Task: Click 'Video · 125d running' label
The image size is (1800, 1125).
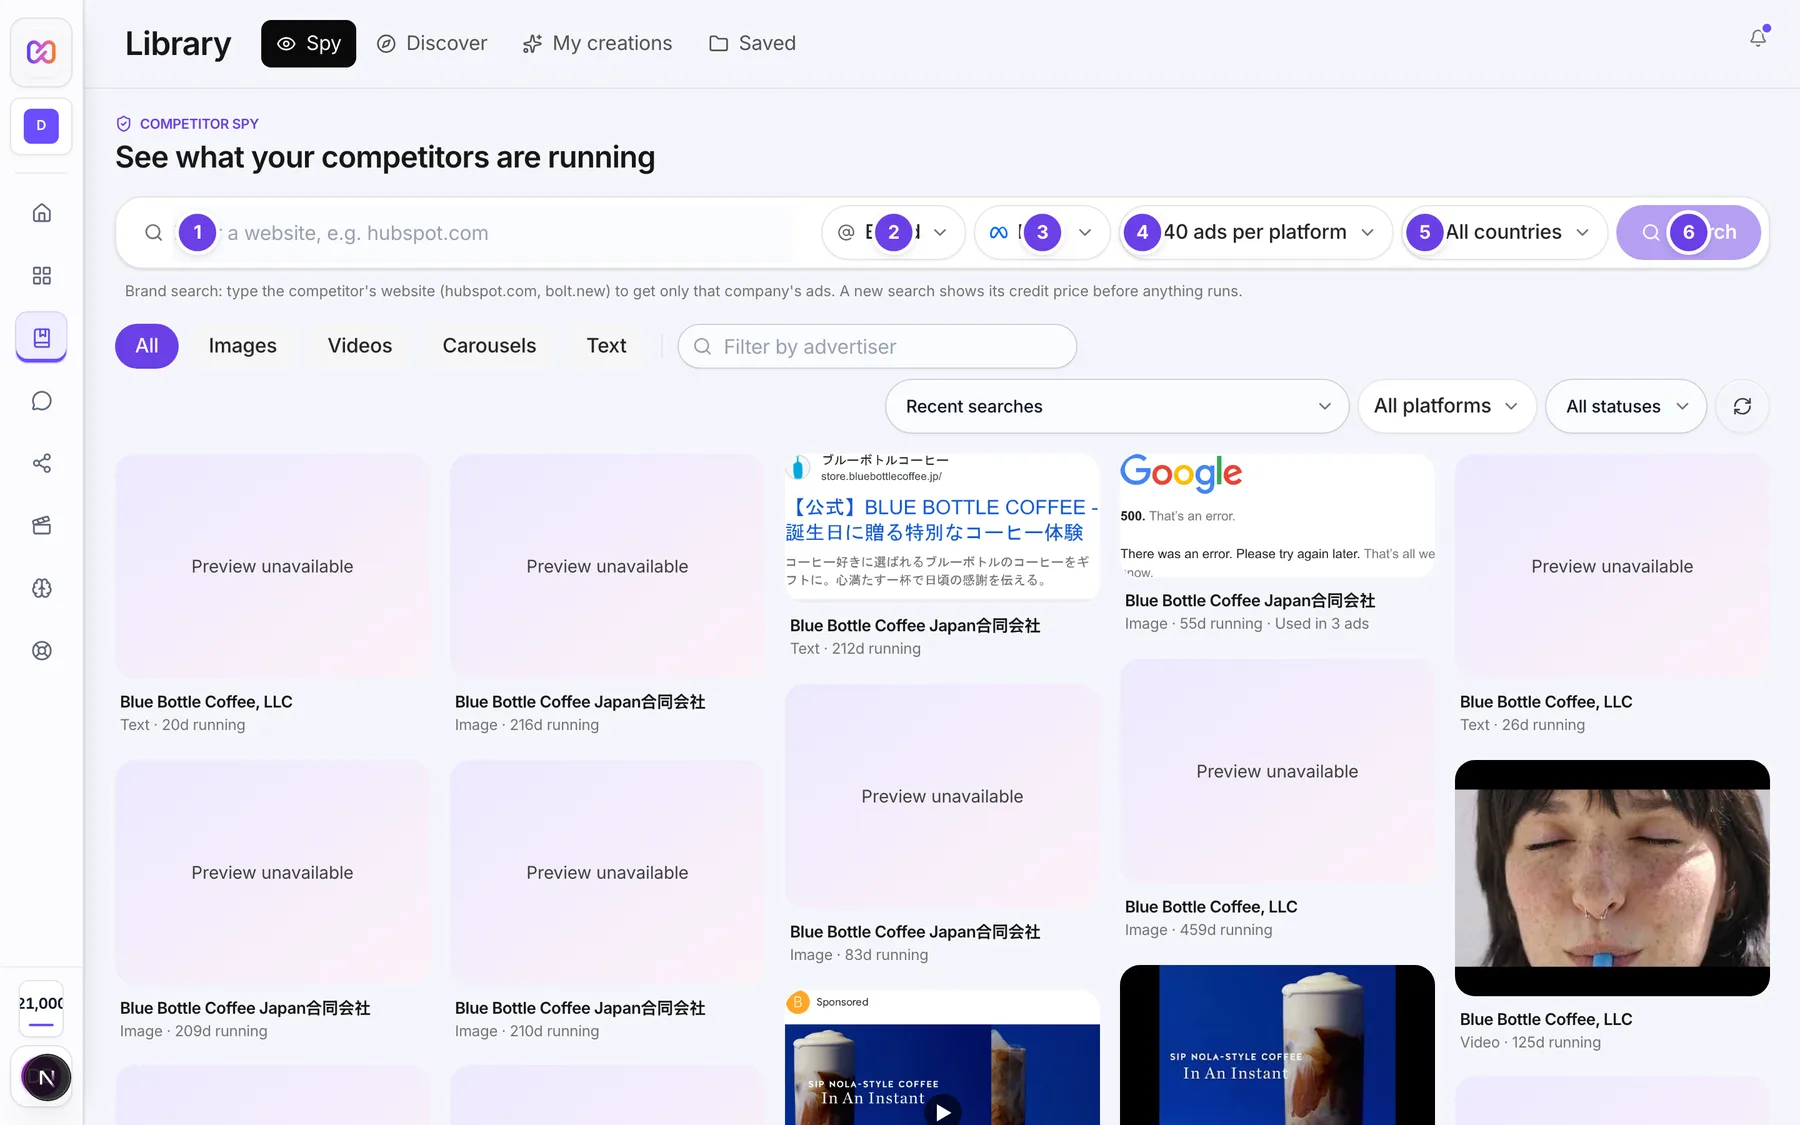Action: click(x=1530, y=1042)
